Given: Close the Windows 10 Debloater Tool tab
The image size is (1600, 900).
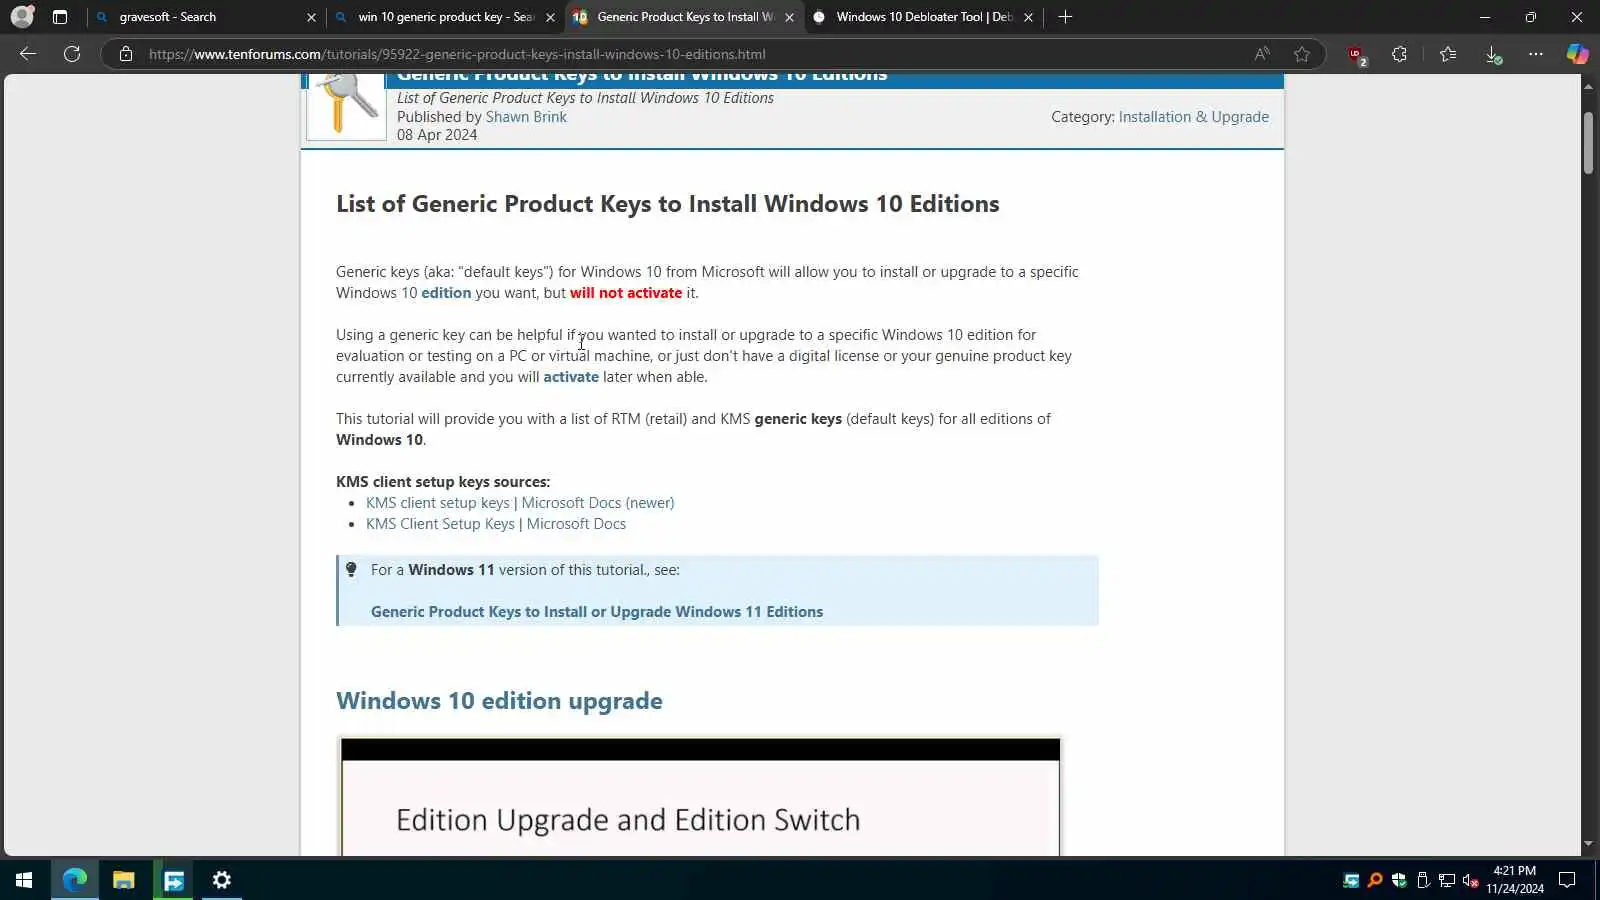Looking at the screenshot, I should [1028, 17].
